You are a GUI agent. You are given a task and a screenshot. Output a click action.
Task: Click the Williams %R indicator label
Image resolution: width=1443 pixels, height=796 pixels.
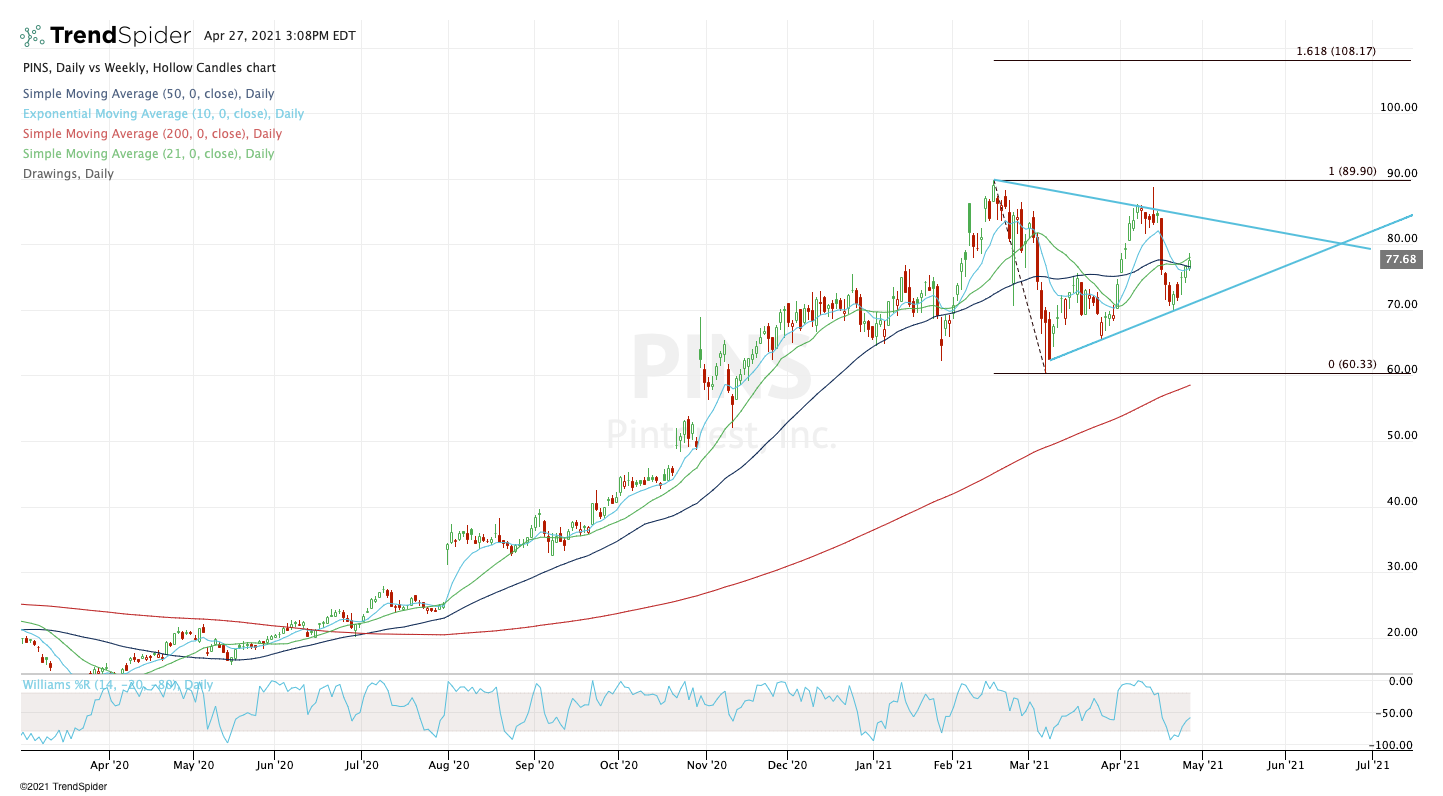[118, 686]
